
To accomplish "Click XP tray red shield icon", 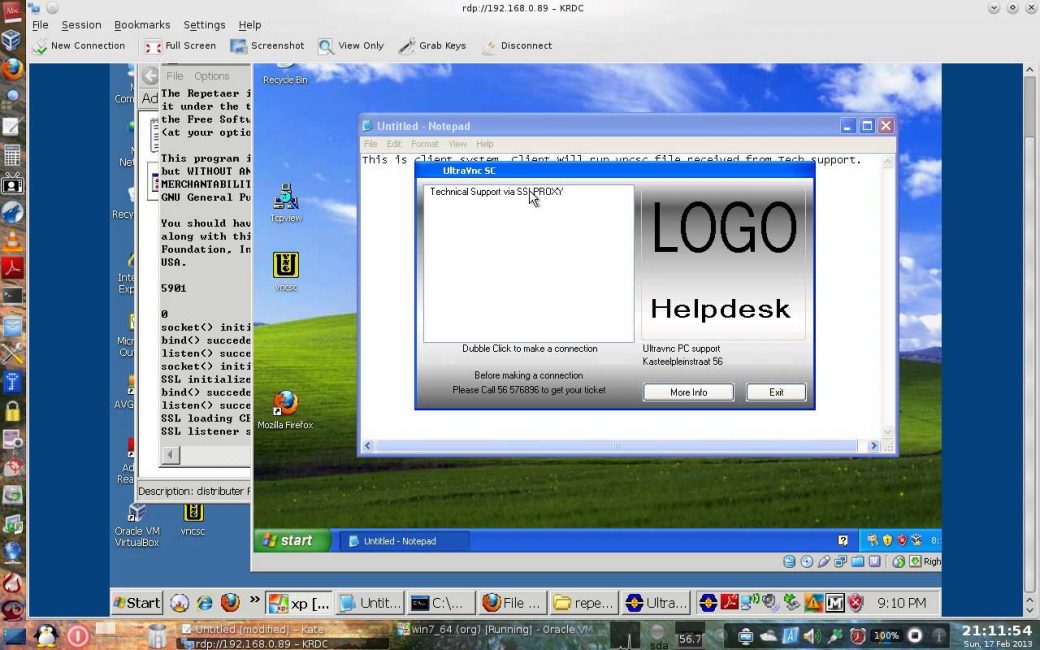I will (901, 540).
